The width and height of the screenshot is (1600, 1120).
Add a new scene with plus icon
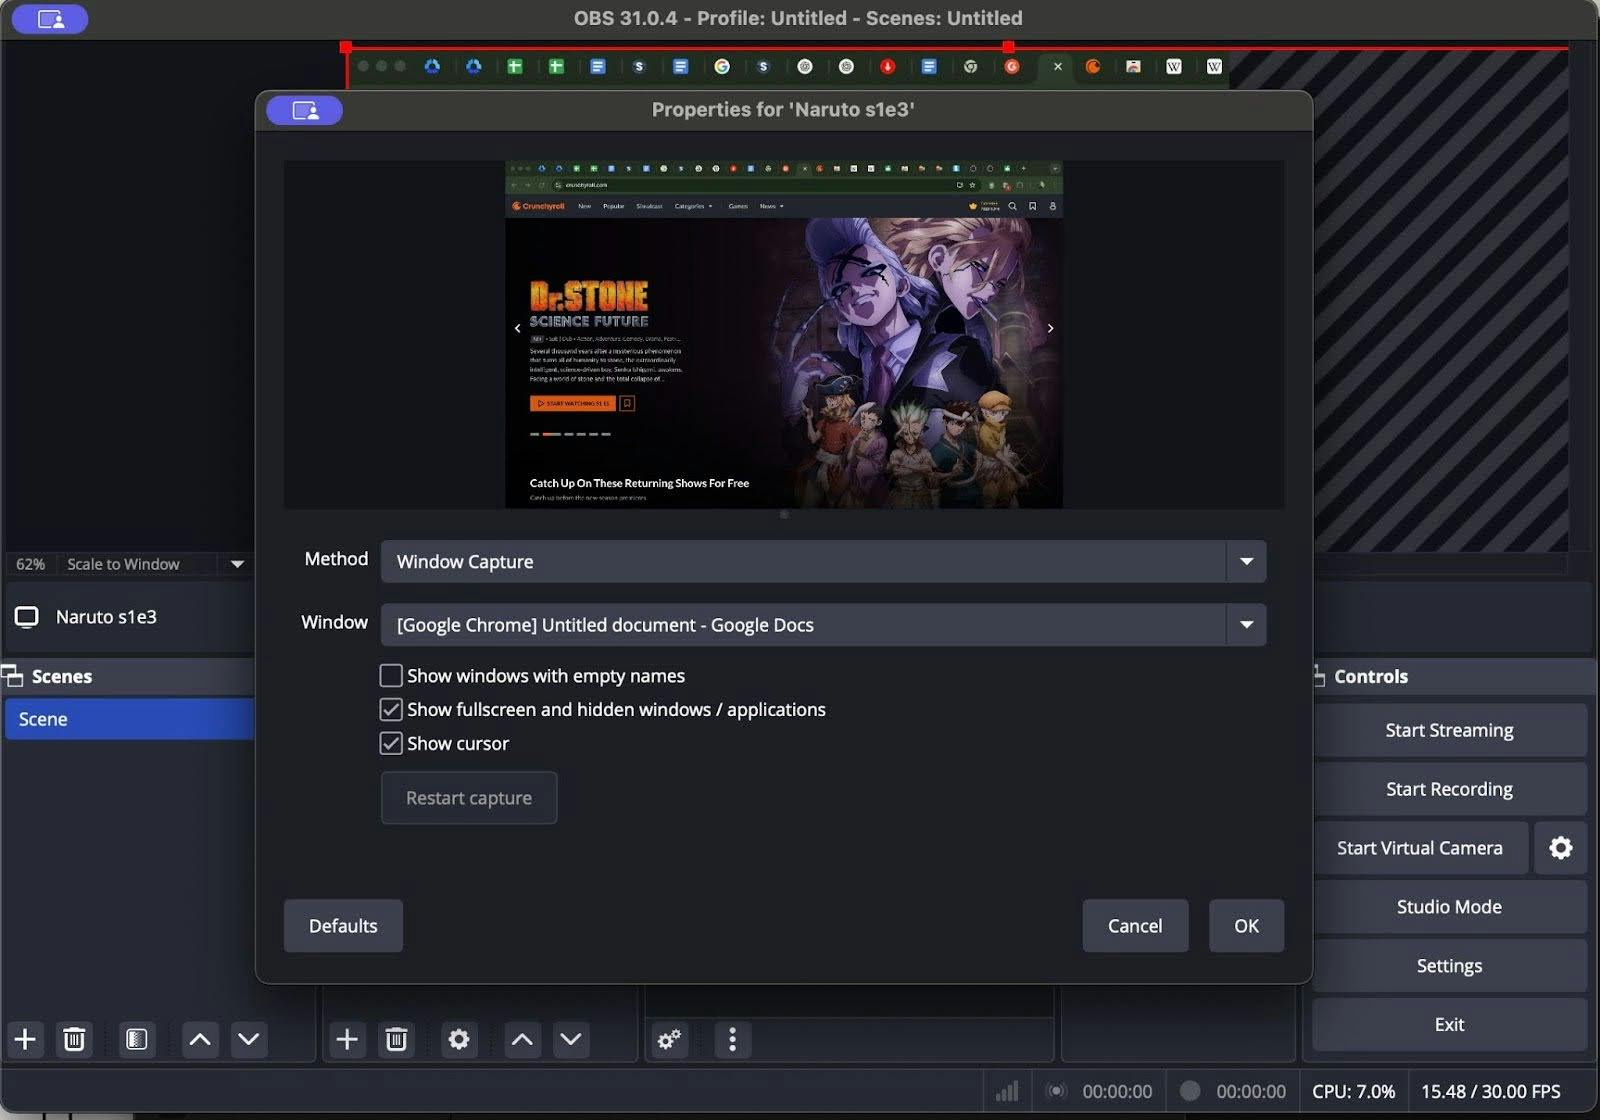(26, 1040)
